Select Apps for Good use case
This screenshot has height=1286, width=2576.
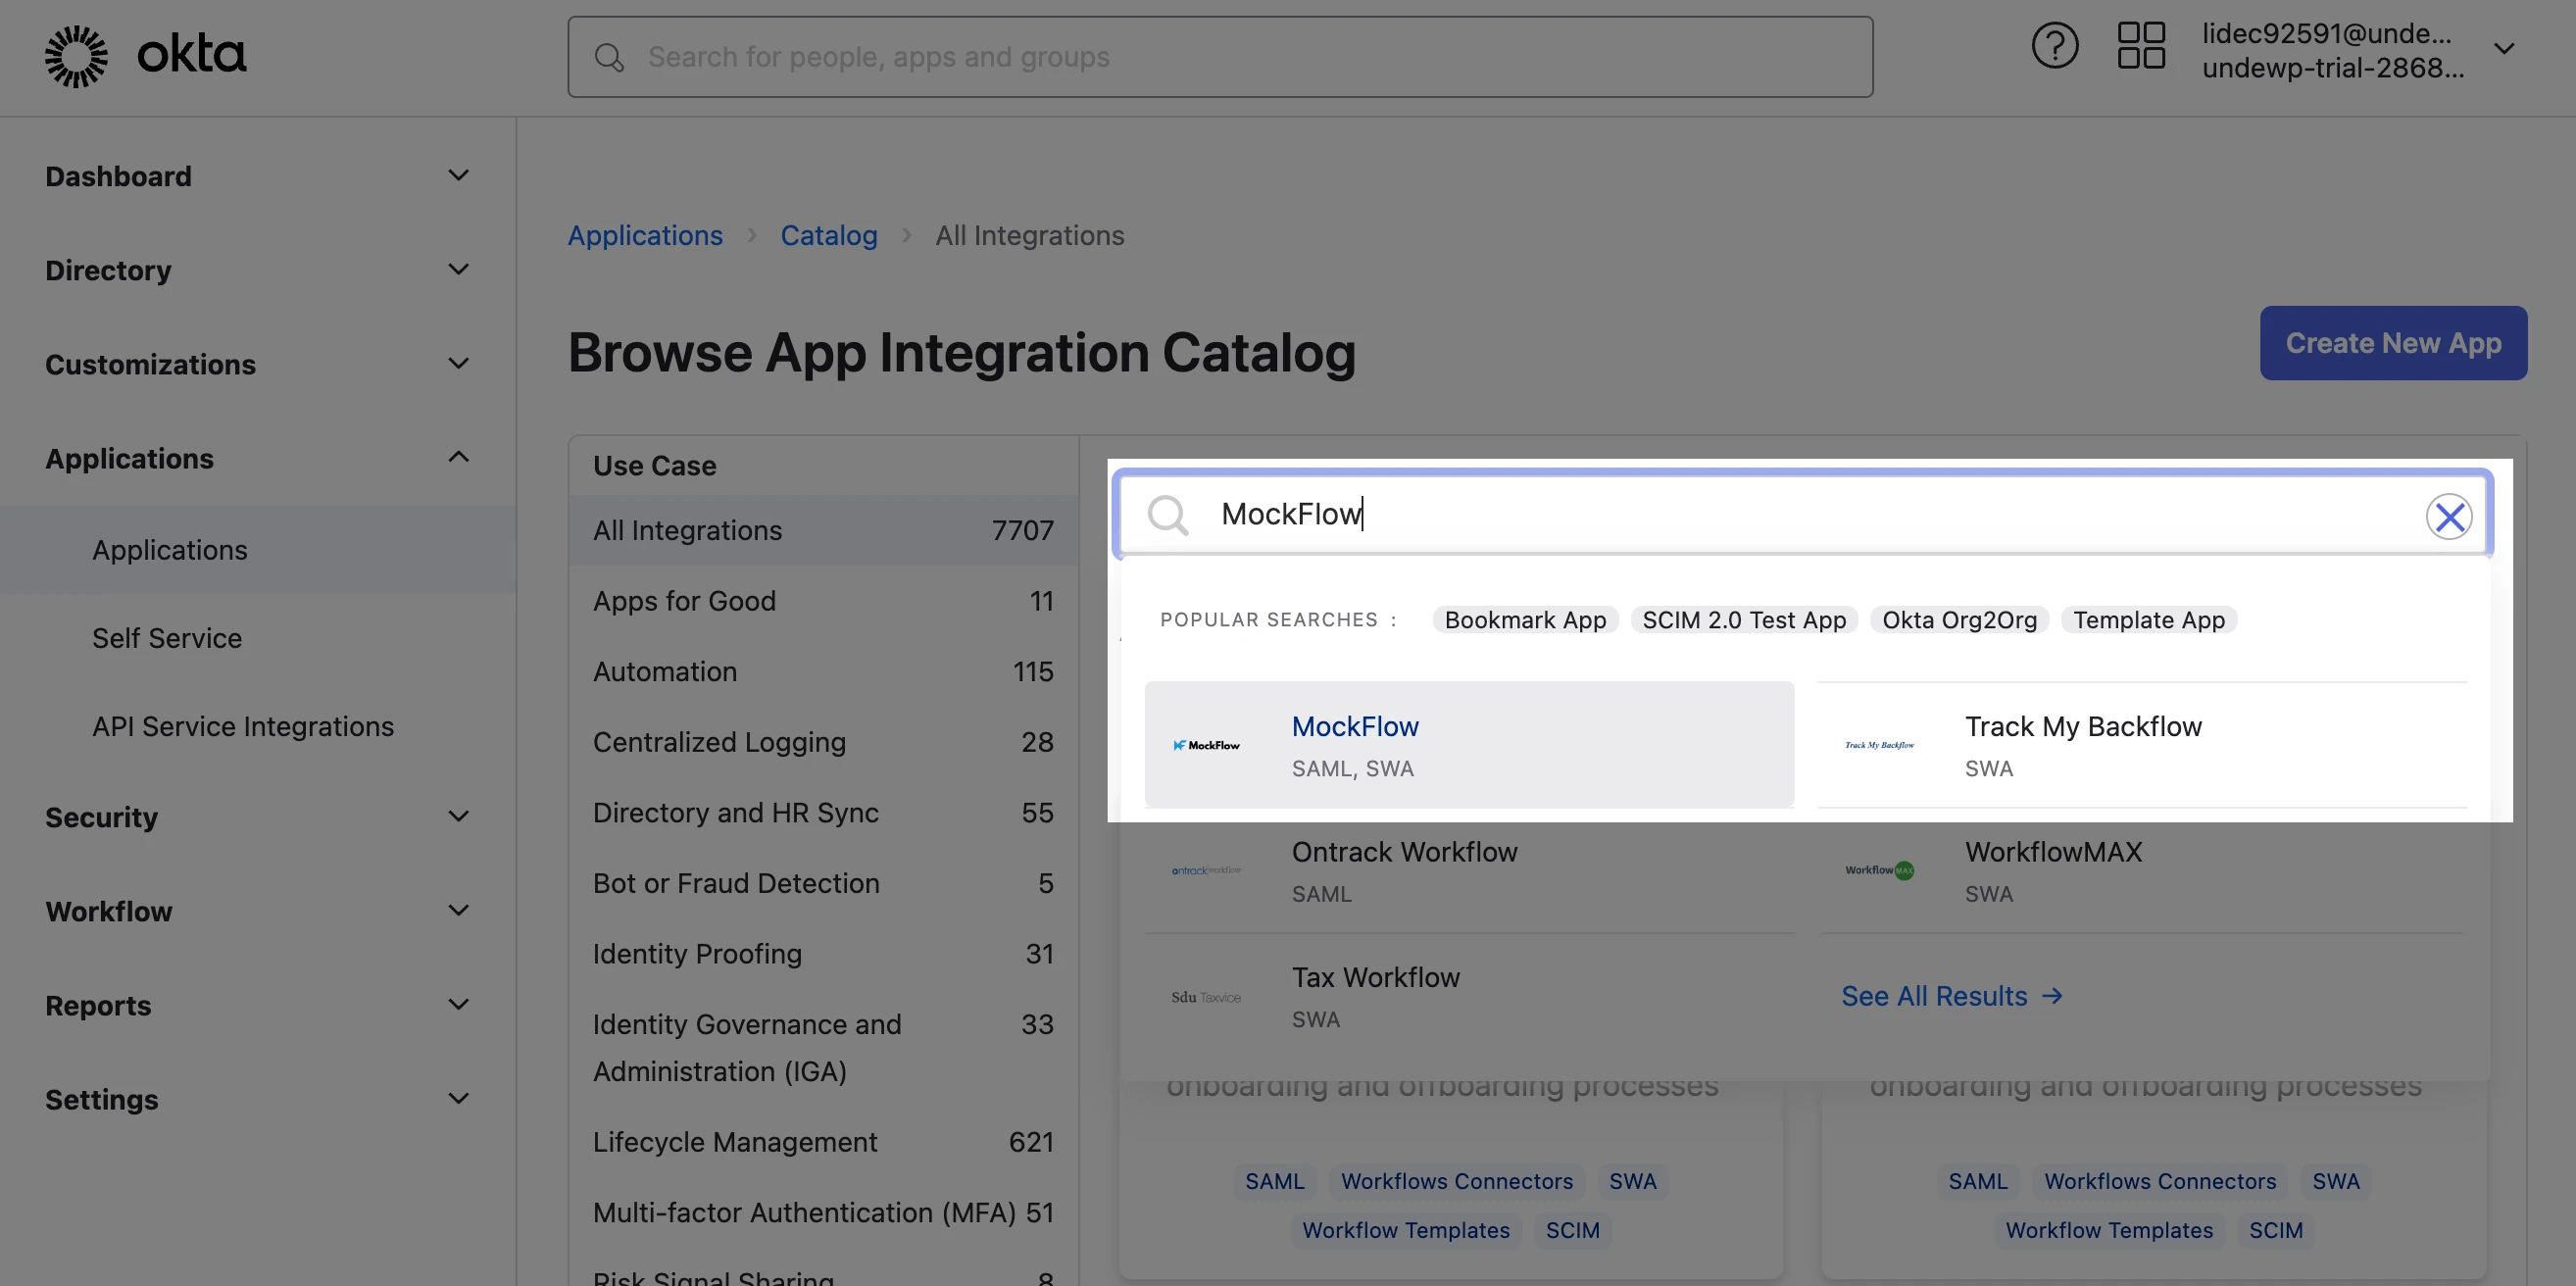point(824,601)
